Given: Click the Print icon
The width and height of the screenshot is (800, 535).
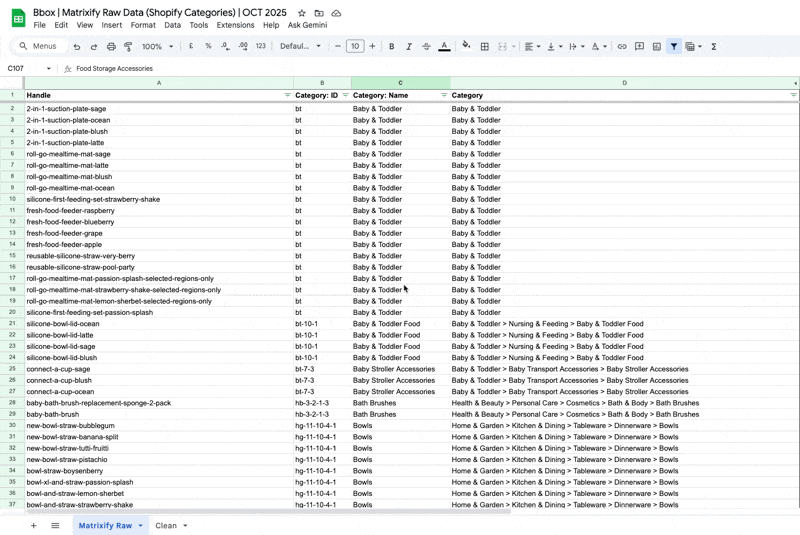Looking at the screenshot, I should tap(111, 46).
